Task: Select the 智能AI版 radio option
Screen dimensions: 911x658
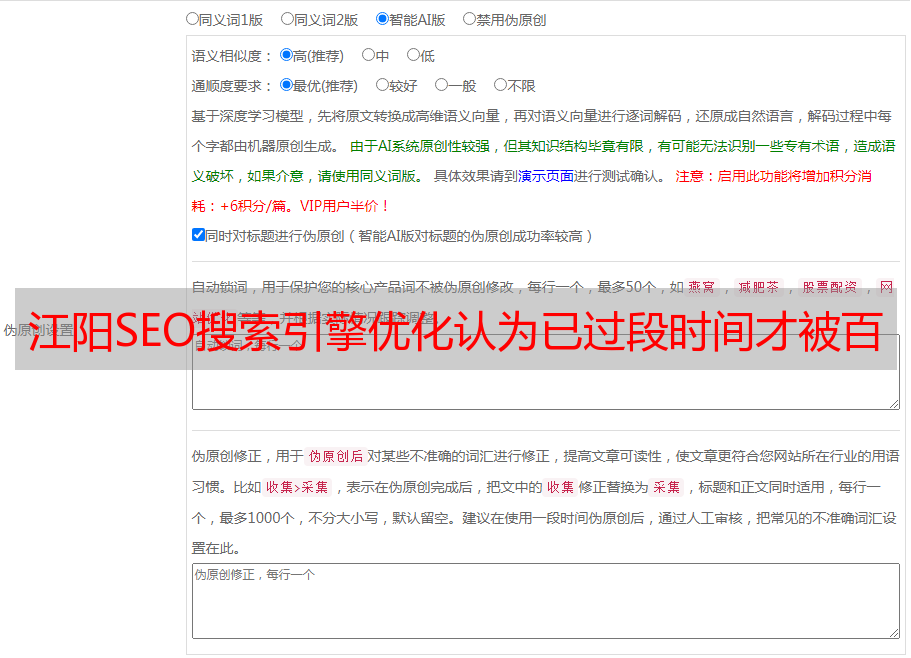Action: [382, 19]
